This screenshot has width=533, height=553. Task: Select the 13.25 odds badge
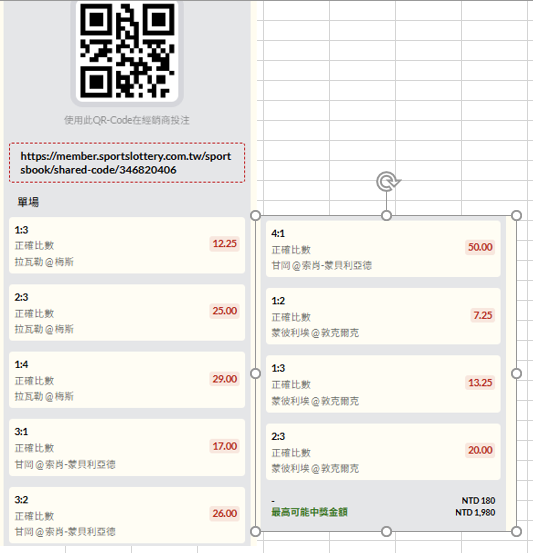coord(480,383)
